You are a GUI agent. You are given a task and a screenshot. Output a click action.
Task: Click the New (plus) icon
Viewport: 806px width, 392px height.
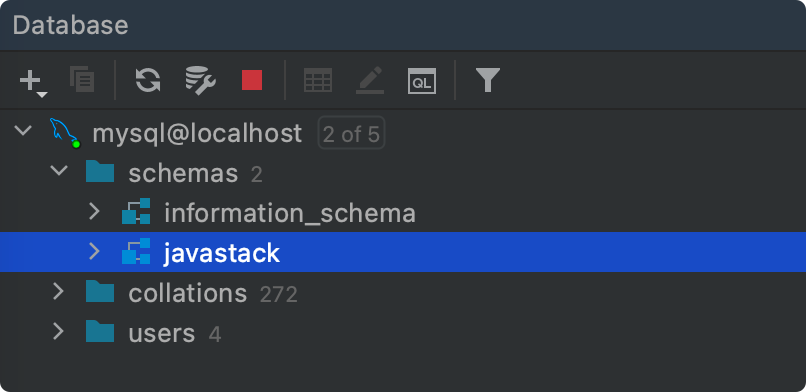33,82
